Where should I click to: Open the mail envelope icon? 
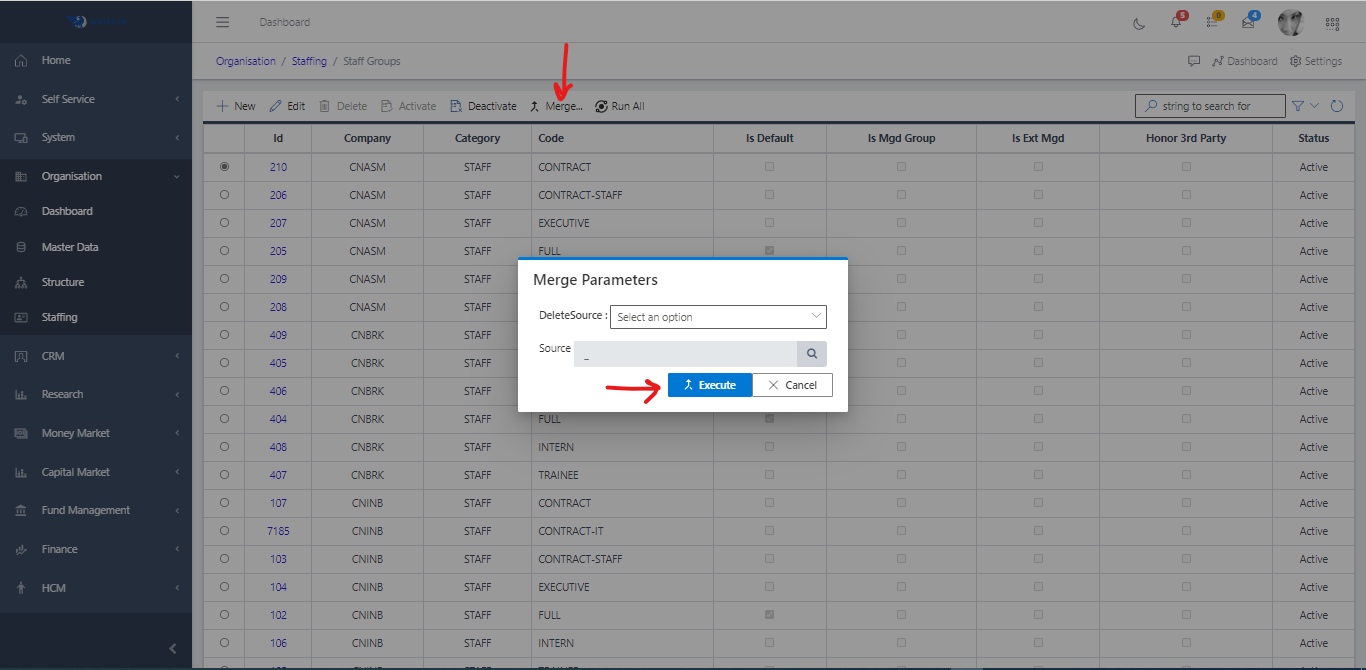[x=1248, y=23]
